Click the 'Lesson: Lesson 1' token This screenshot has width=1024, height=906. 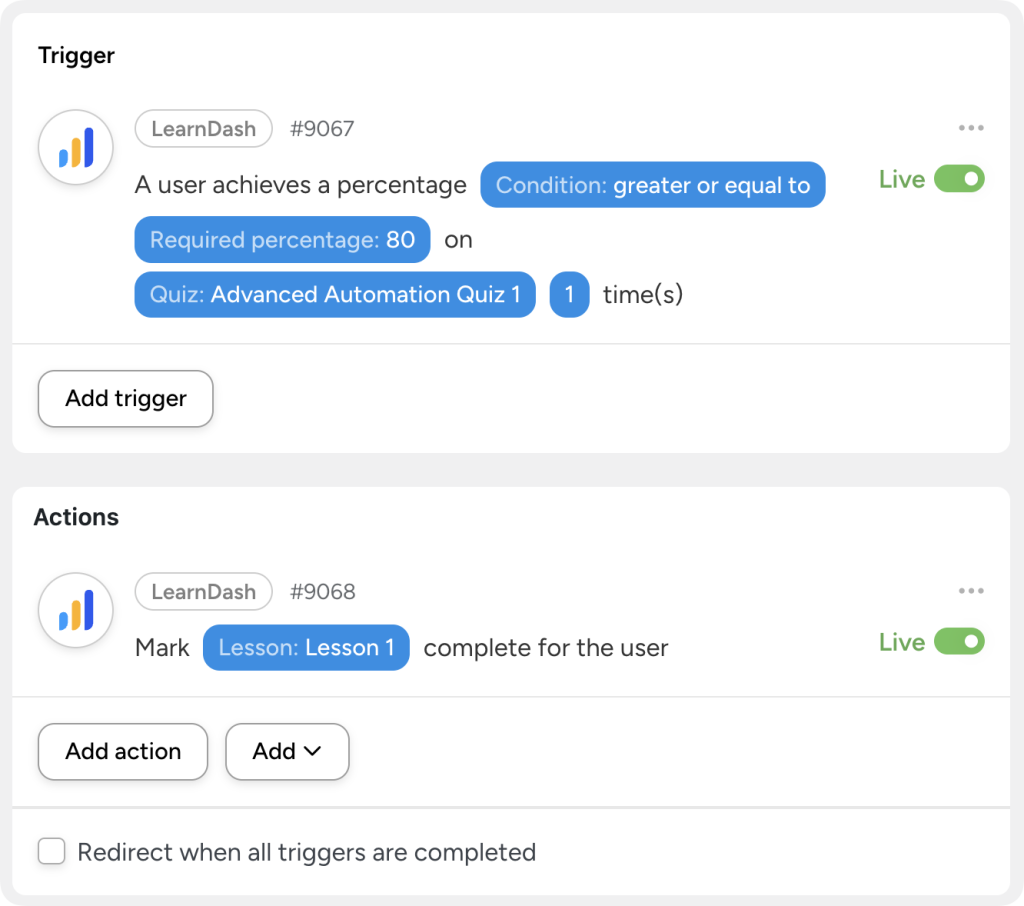click(x=306, y=647)
